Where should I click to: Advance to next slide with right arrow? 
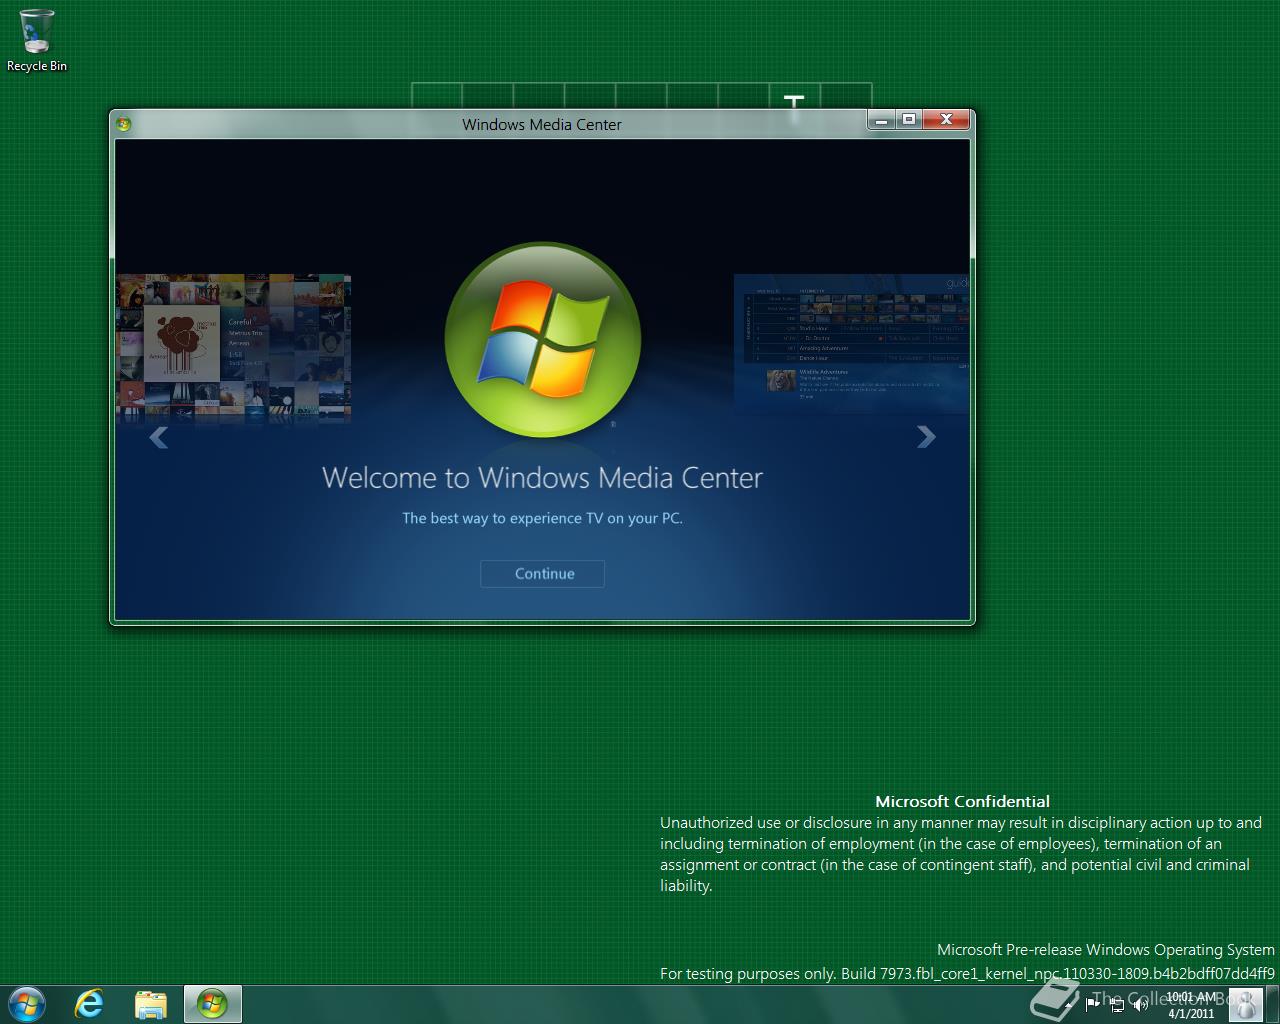(x=926, y=436)
